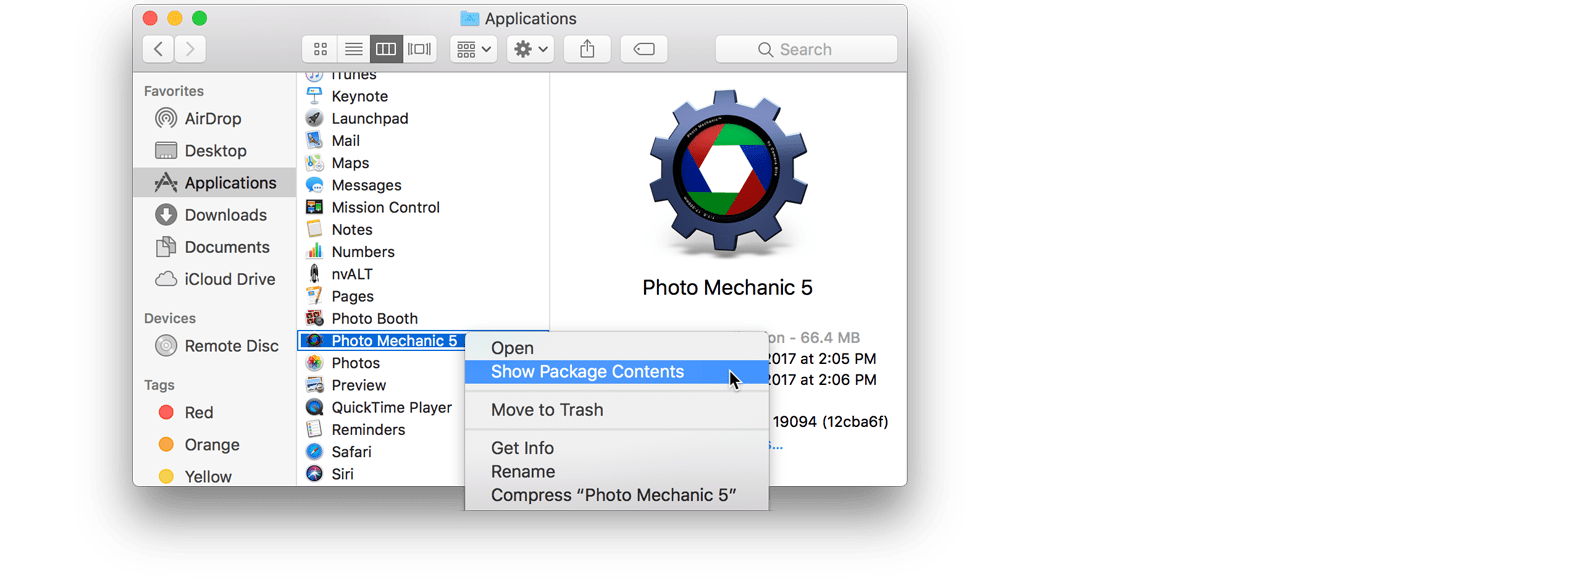Open Desktop from the sidebar

tap(214, 150)
